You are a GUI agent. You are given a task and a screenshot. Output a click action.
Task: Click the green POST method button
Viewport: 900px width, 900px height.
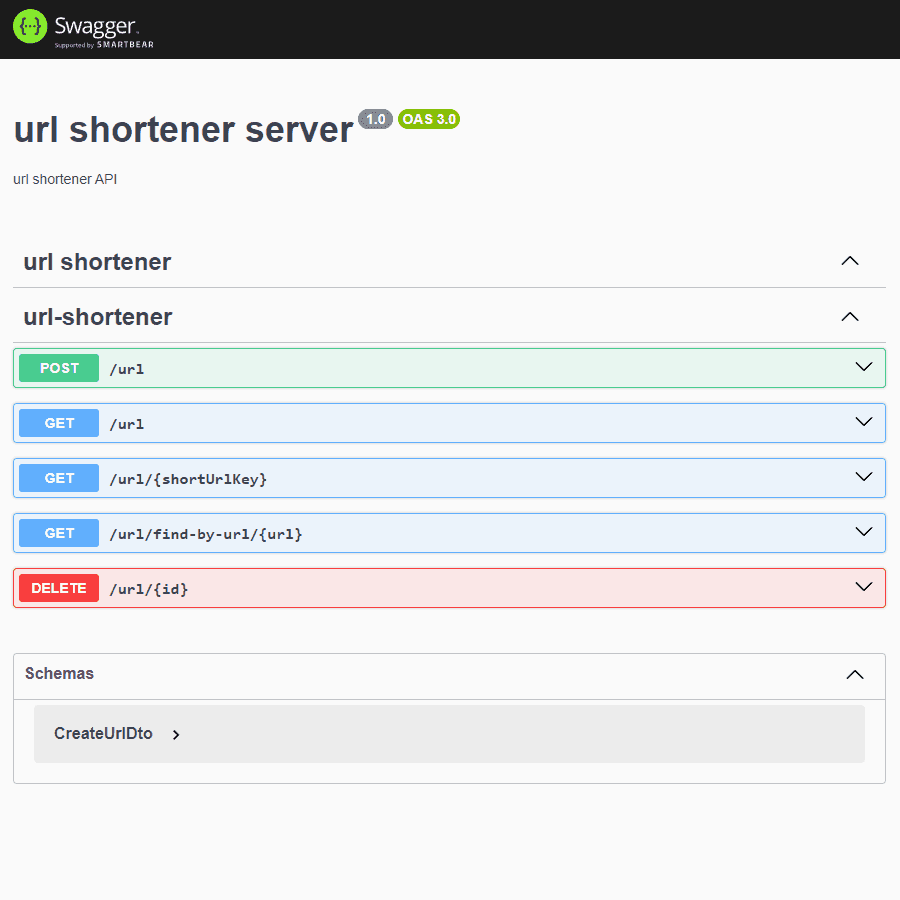tap(59, 368)
